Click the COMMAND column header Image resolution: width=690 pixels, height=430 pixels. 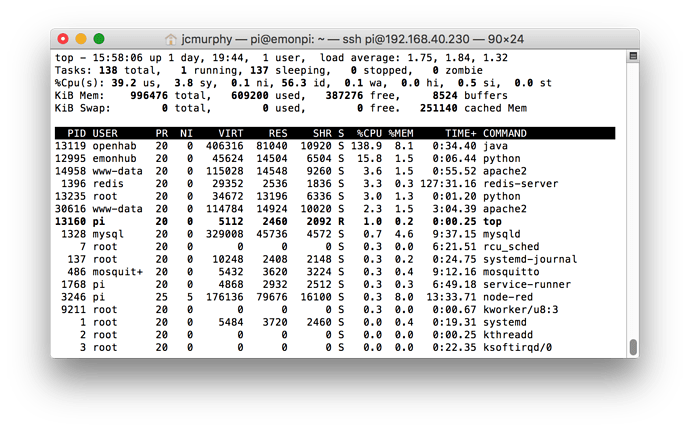(x=505, y=133)
